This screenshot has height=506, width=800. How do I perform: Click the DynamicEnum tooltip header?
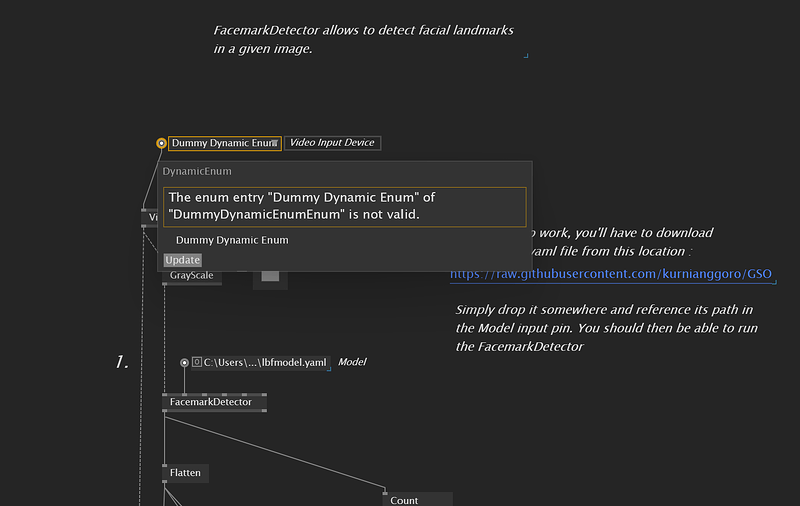pos(198,172)
